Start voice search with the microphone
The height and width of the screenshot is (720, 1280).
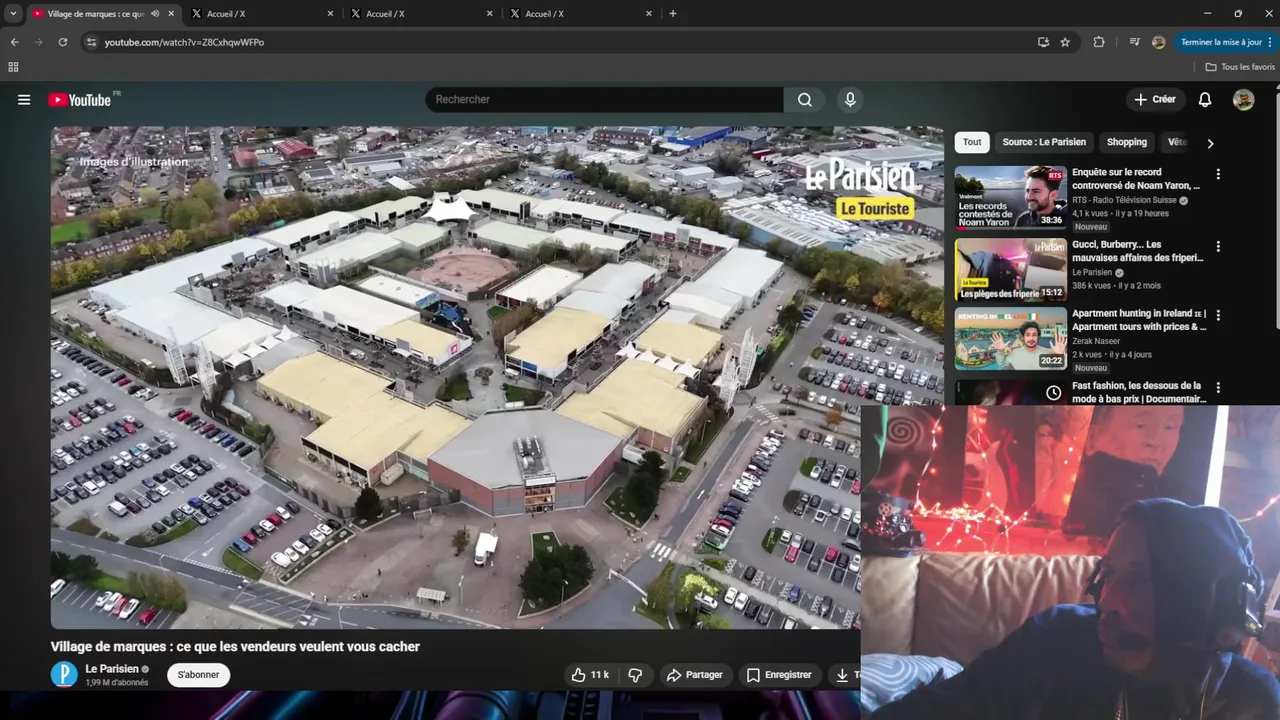850,100
